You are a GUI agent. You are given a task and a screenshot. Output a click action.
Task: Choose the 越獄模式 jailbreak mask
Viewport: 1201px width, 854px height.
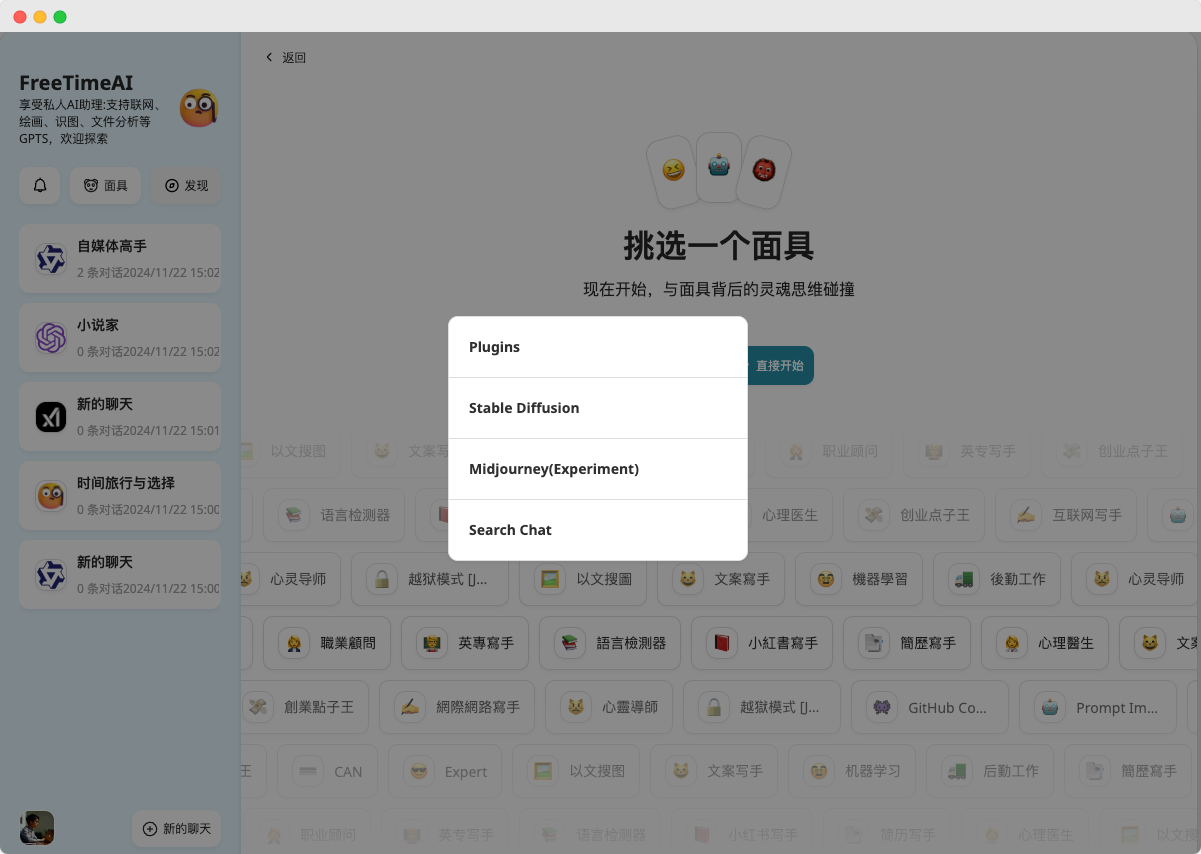pyautogui.click(x=762, y=707)
